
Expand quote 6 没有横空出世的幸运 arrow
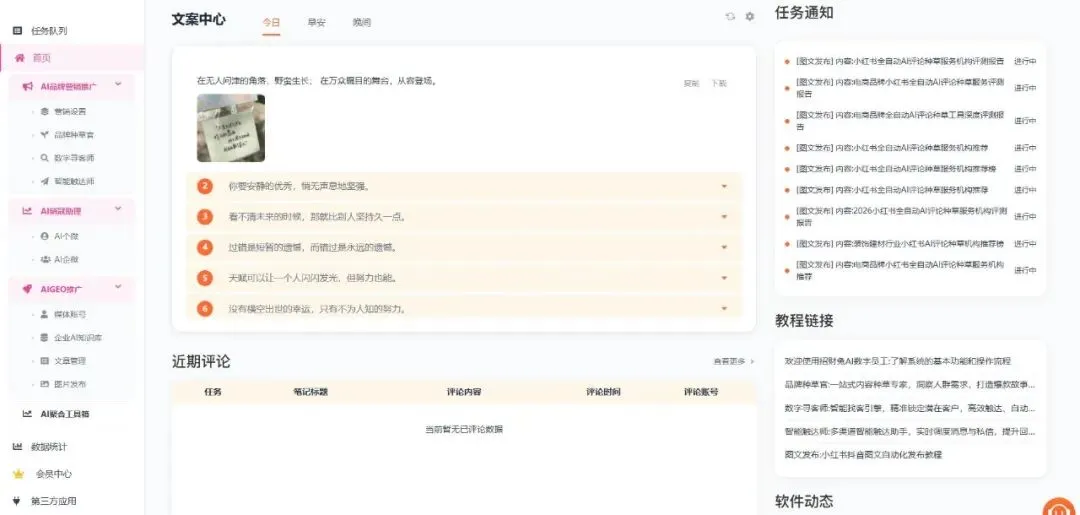[724, 308]
